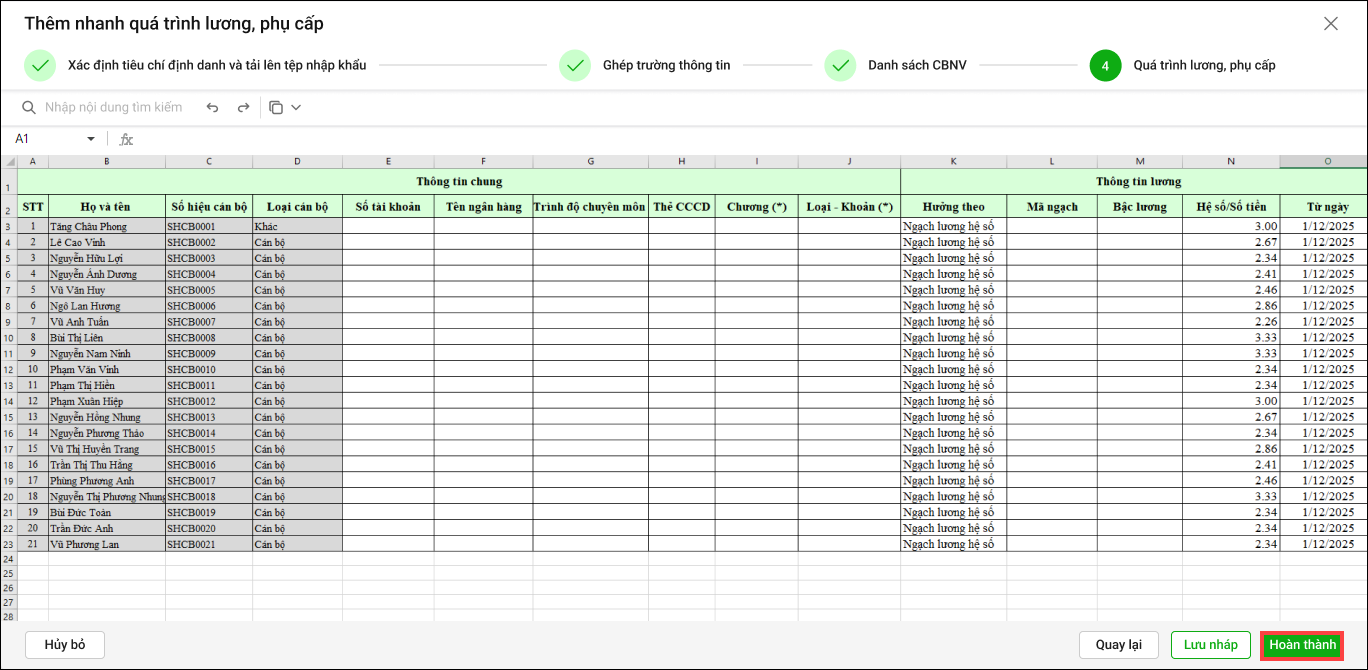This screenshot has width=1368, height=670.
Task: Expand the copy options dropdown arrow
Action: point(296,107)
